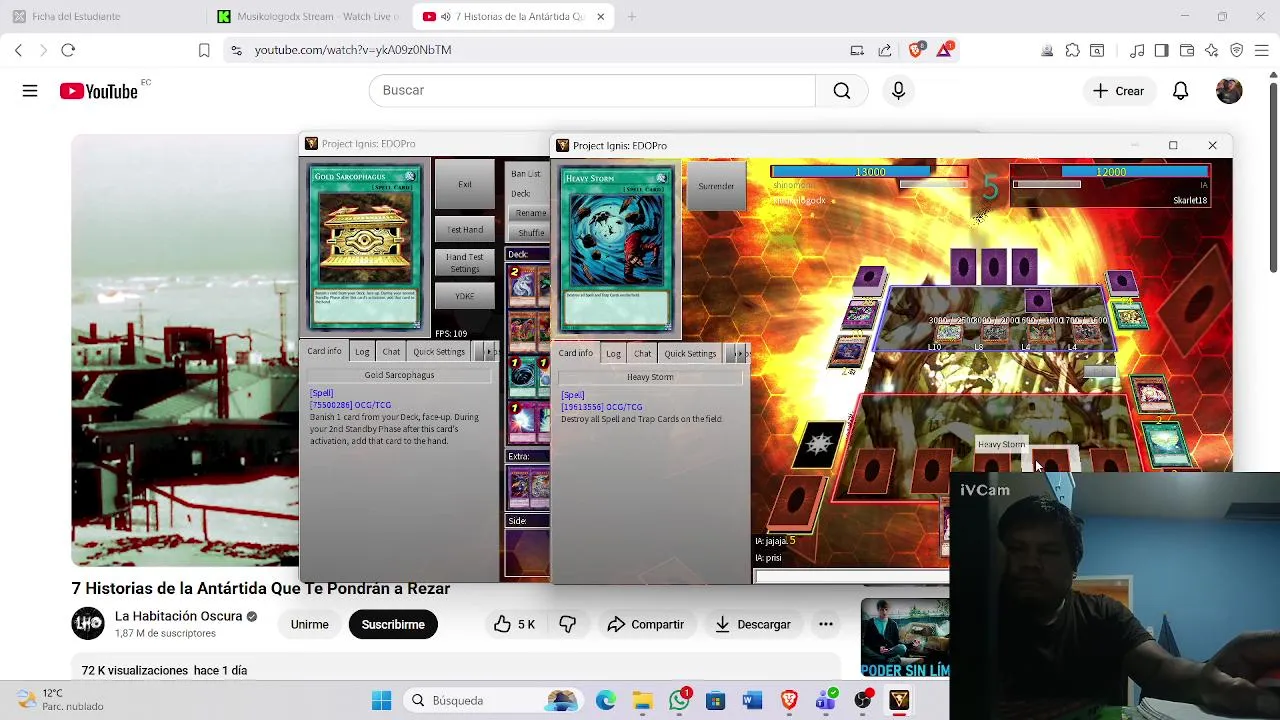The image size is (1280, 720).
Task: Open the Leo AI sparkle icon
Action: pos(1212,50)
